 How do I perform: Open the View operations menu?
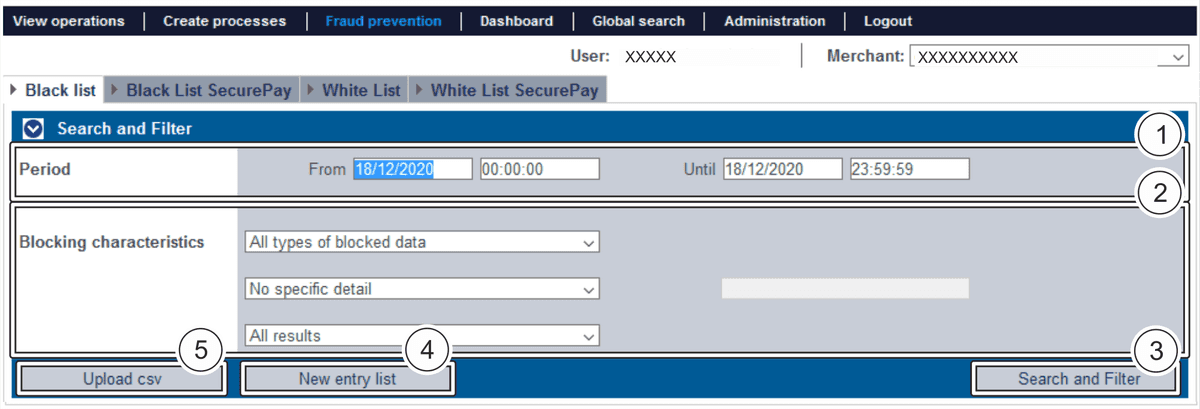click(x=69, y=21)
